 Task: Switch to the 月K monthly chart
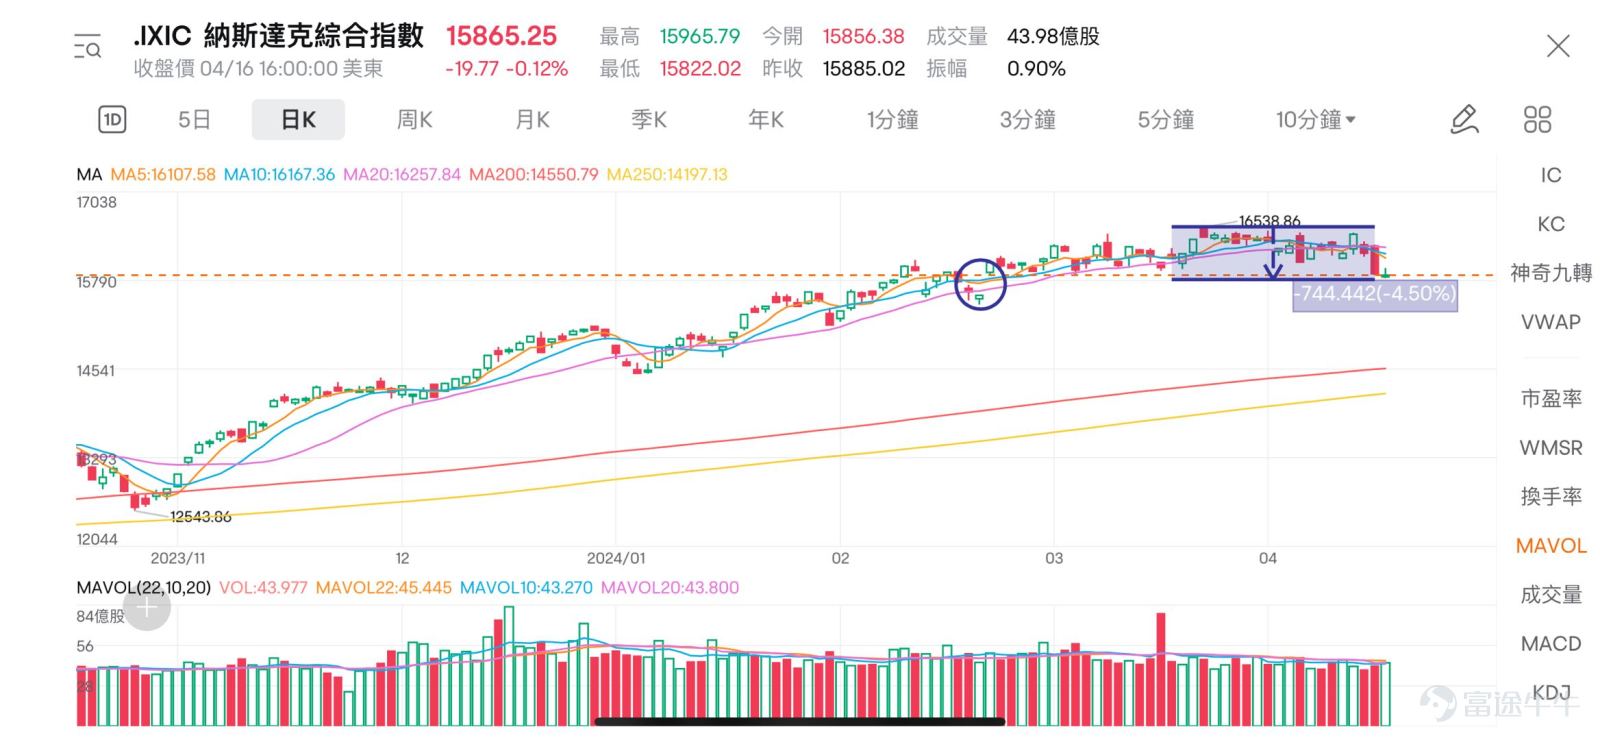pyautogui.click(x=532, y=120)
